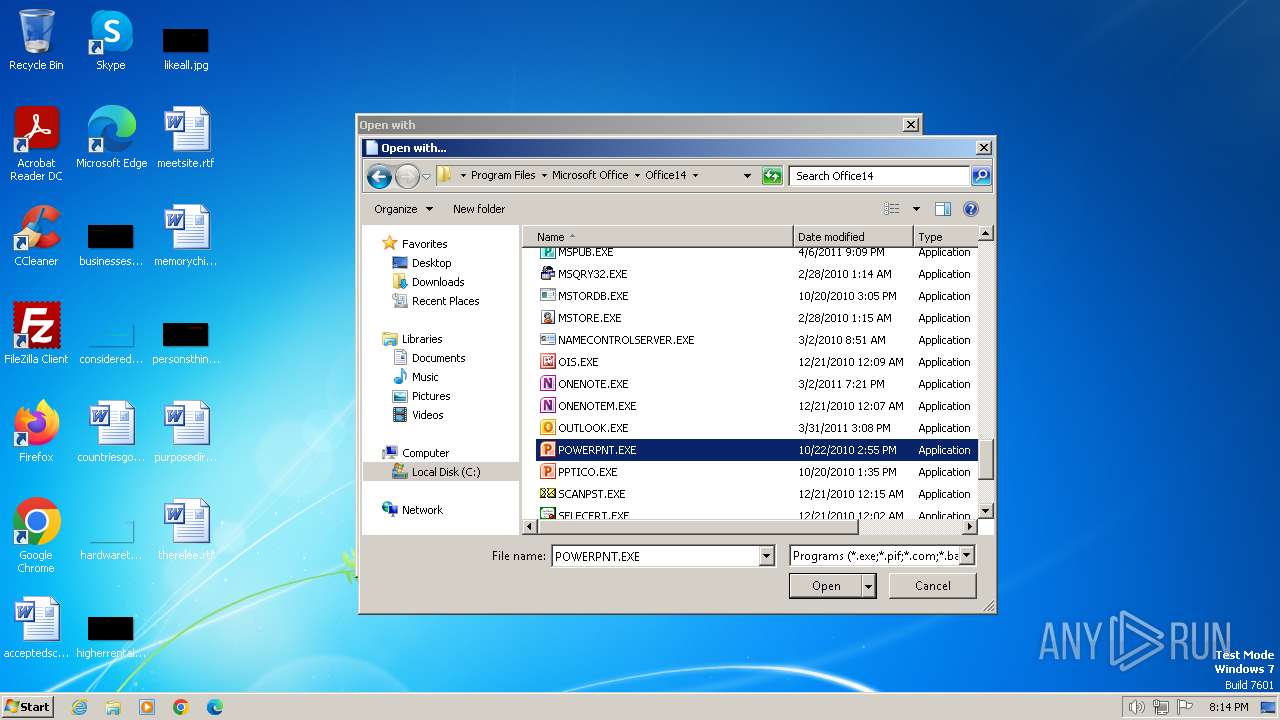Toggle the preview pane icon

(942, 209)
